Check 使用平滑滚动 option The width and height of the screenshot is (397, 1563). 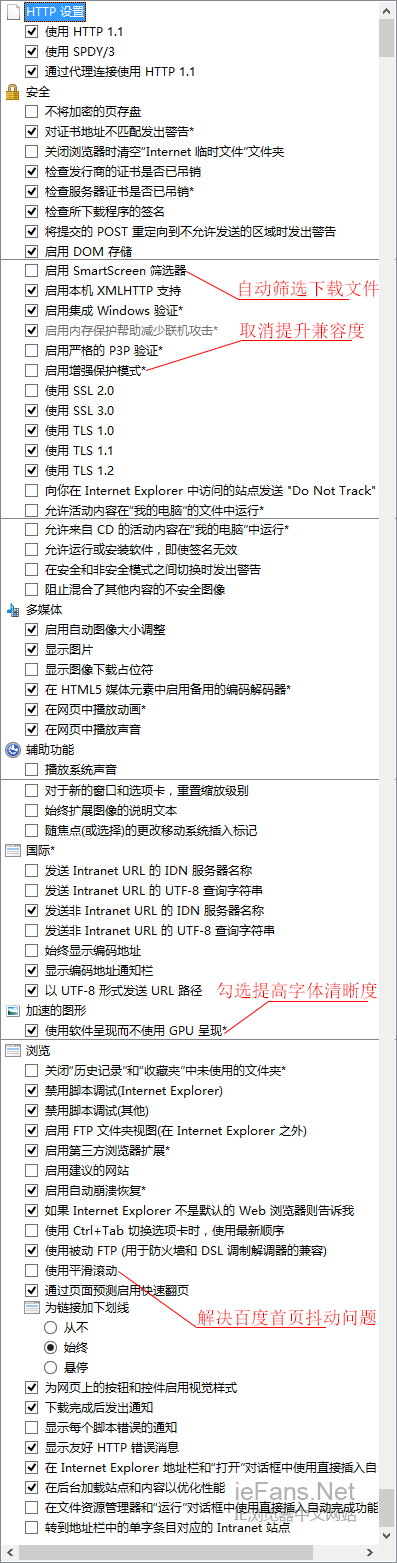click(x=33, y=1270)
